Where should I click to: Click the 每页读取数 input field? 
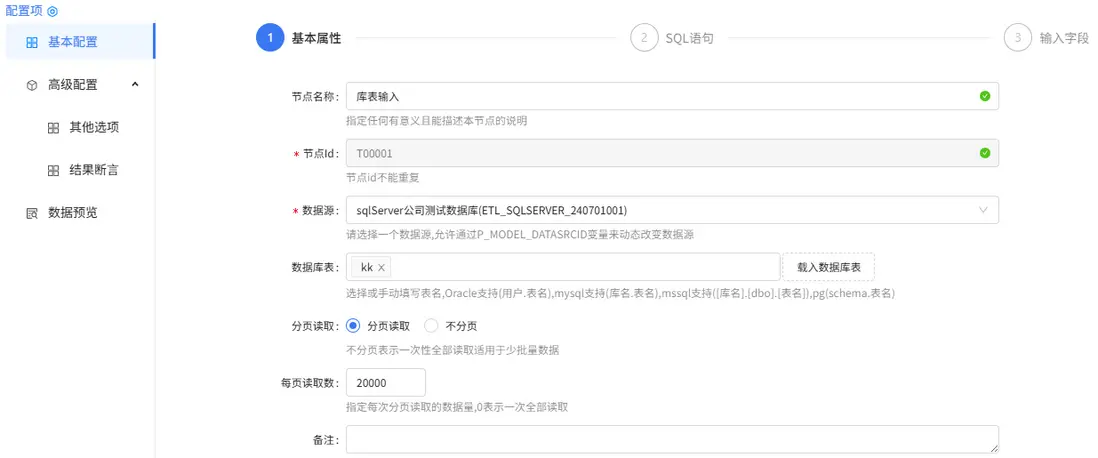(x=385, y=383)
